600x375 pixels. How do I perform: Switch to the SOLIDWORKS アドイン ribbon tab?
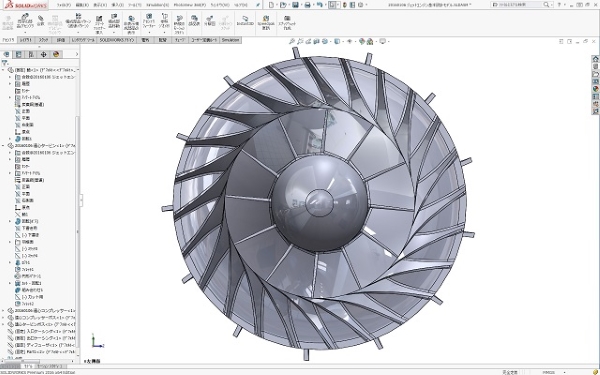[117, 40]
